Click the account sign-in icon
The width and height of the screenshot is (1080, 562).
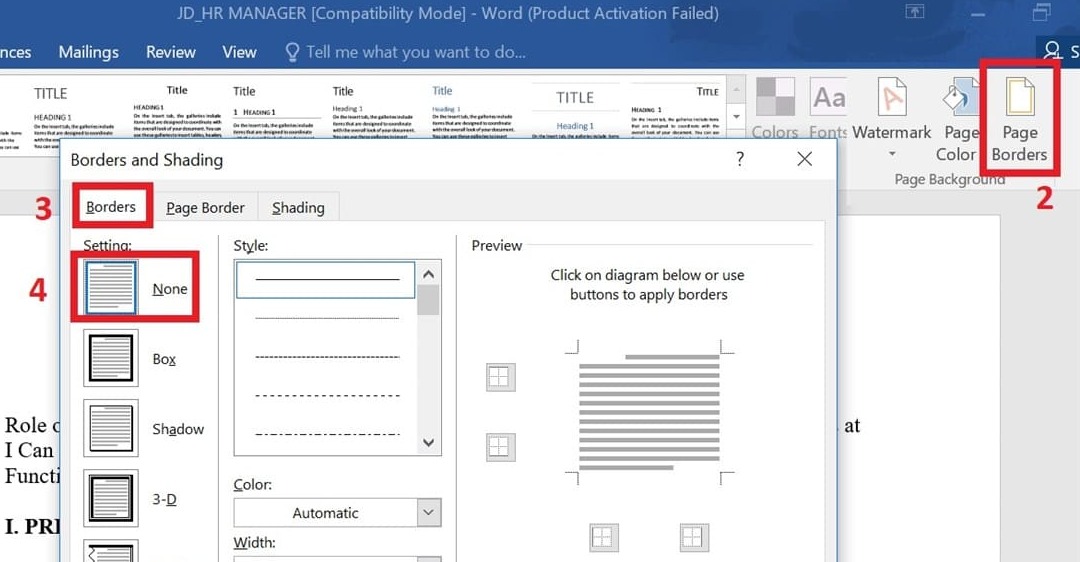point(1052,51)
